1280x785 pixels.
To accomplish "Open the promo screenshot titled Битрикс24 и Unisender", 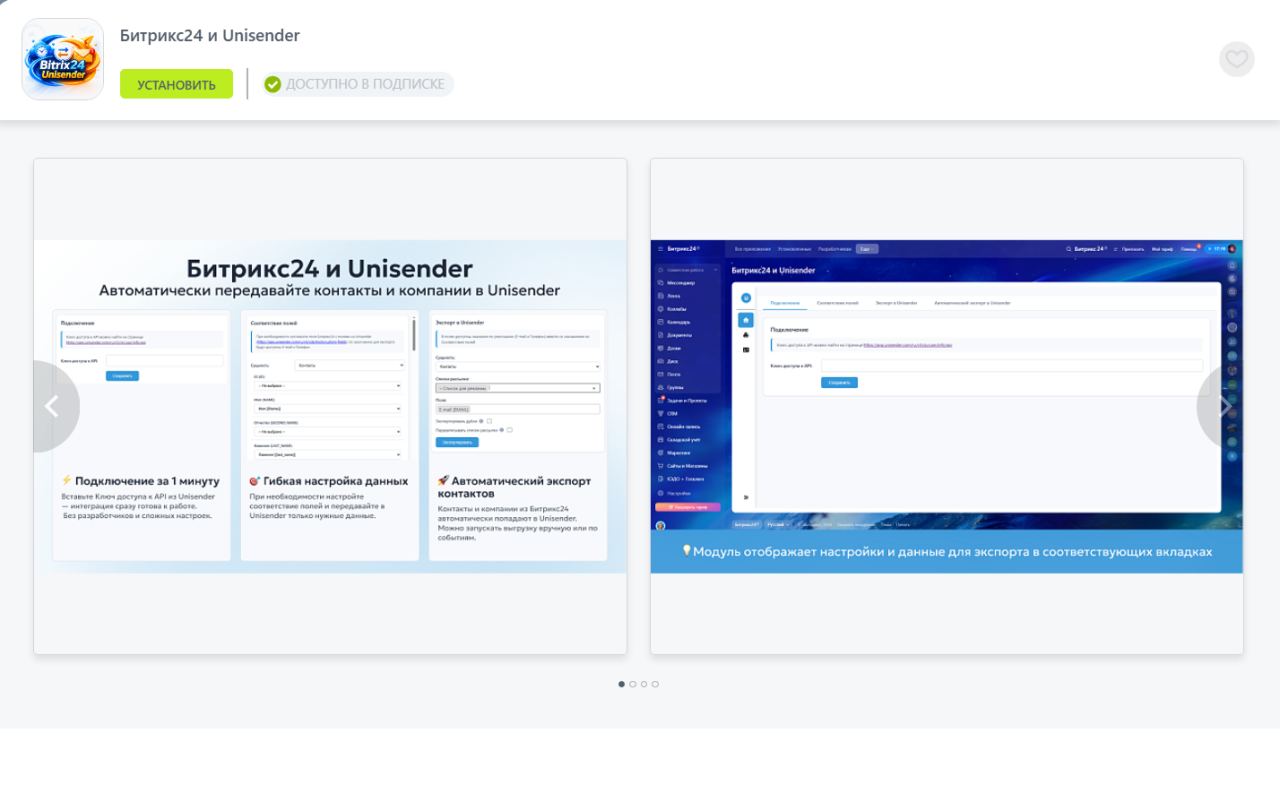I will (330, 406).
